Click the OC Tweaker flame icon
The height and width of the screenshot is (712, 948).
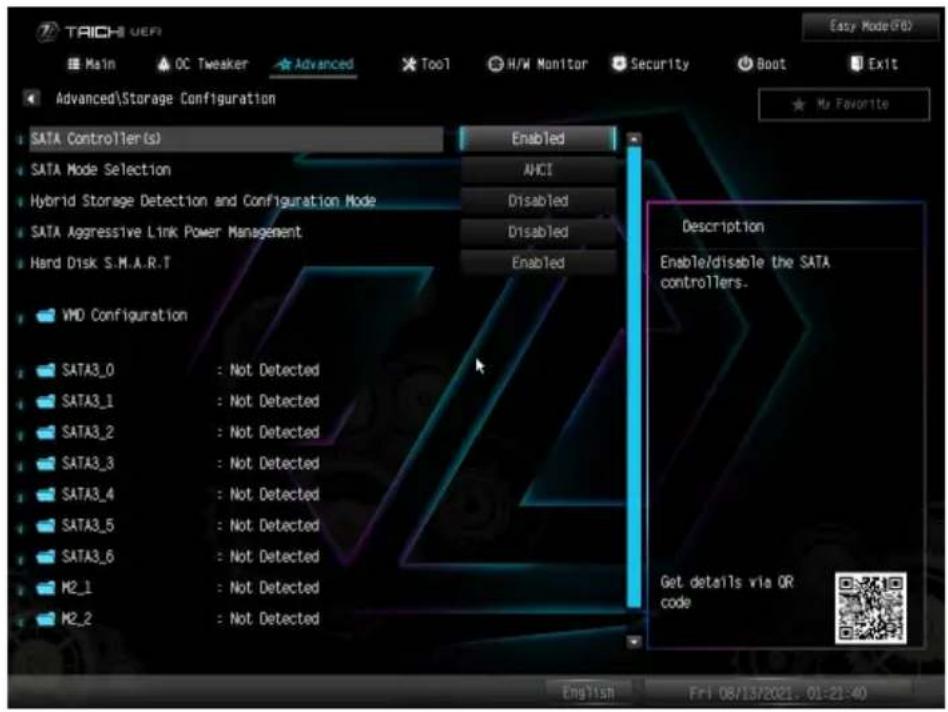click(163, 64)
